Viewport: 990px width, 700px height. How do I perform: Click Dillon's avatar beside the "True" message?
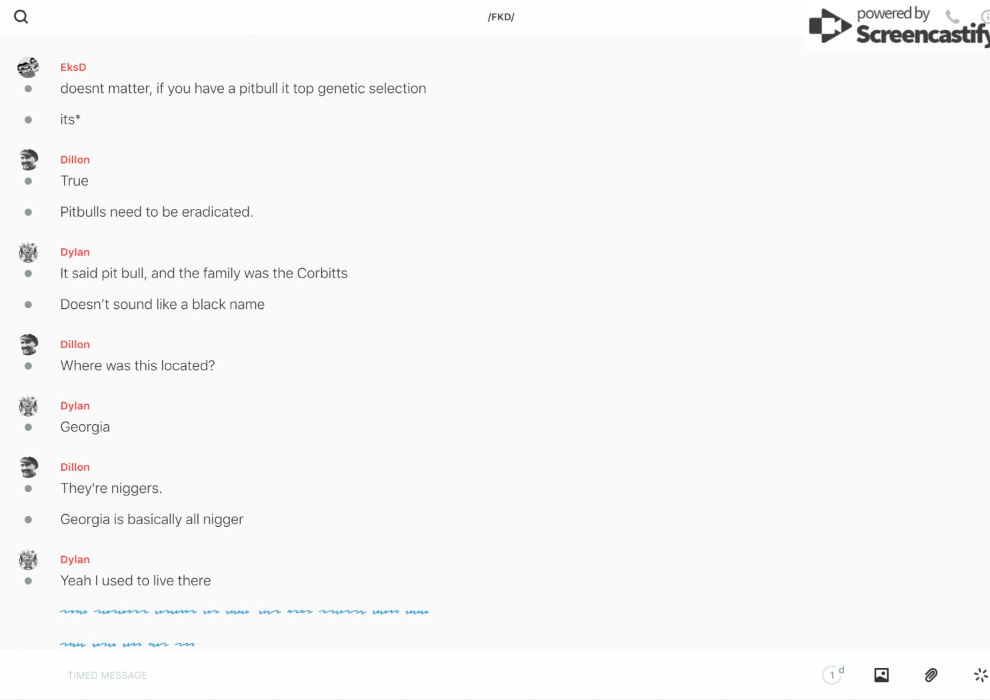click(x=28, y=159)
